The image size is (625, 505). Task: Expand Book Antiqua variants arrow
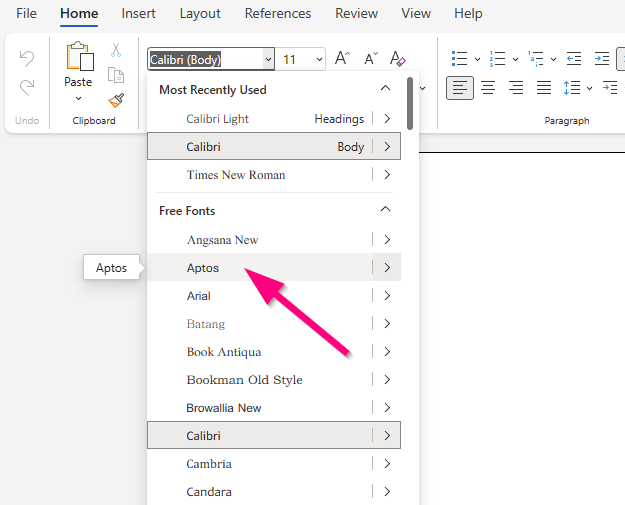pos(387,351)
